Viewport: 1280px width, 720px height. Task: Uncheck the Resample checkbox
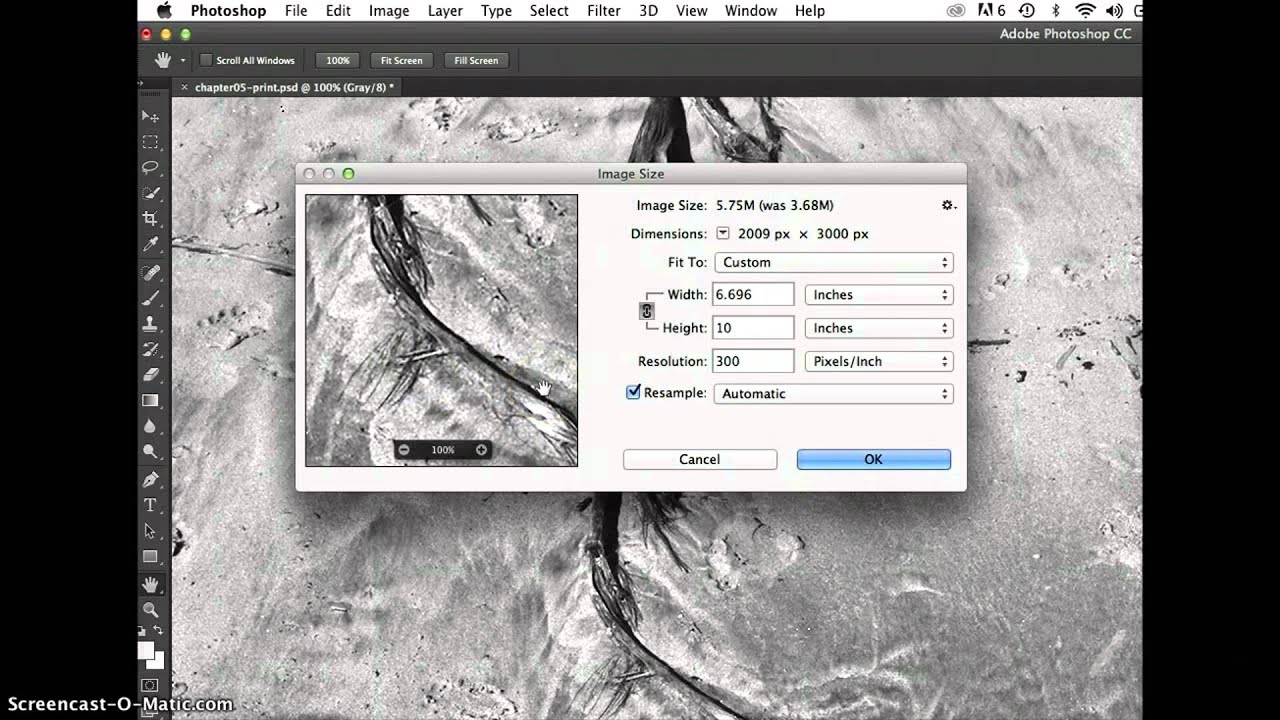633,393
